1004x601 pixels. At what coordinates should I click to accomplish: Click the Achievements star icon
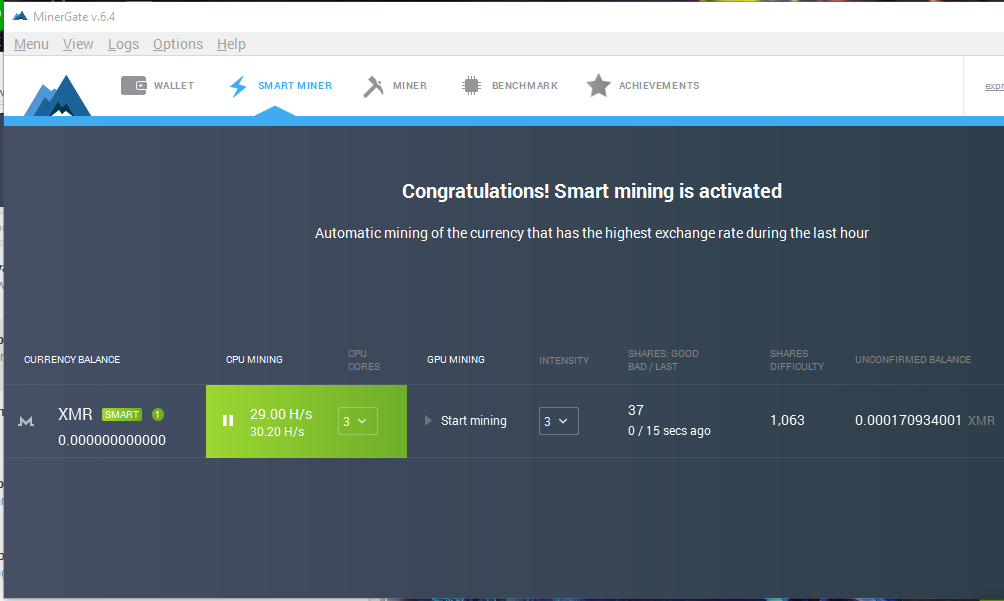598,86
